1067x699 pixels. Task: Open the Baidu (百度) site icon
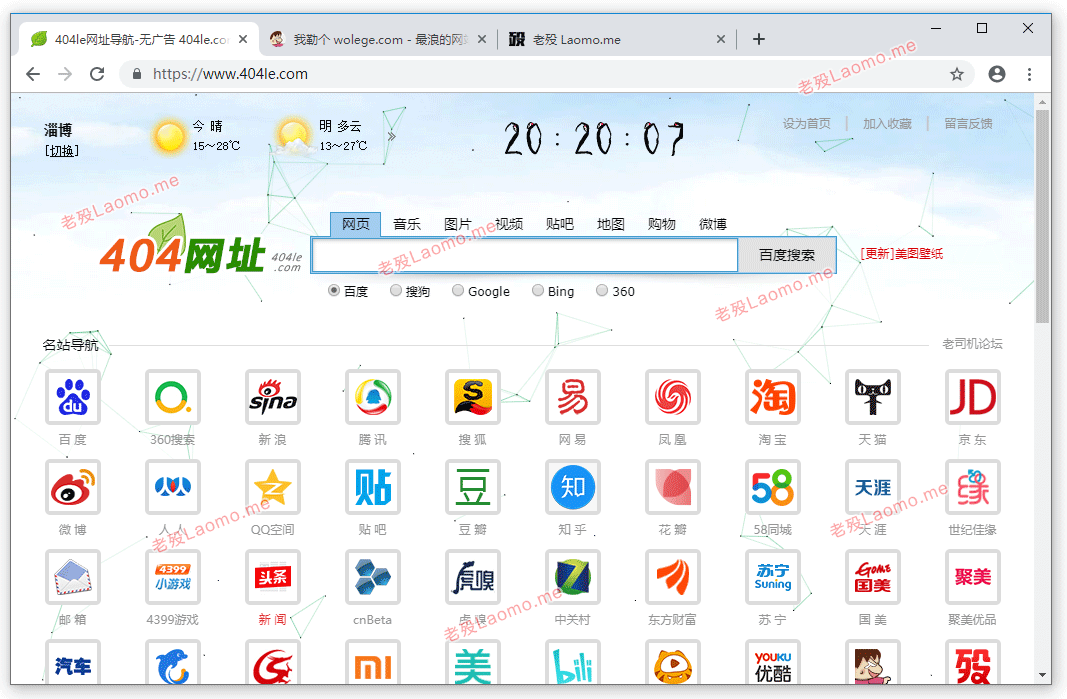pos(73,397)
